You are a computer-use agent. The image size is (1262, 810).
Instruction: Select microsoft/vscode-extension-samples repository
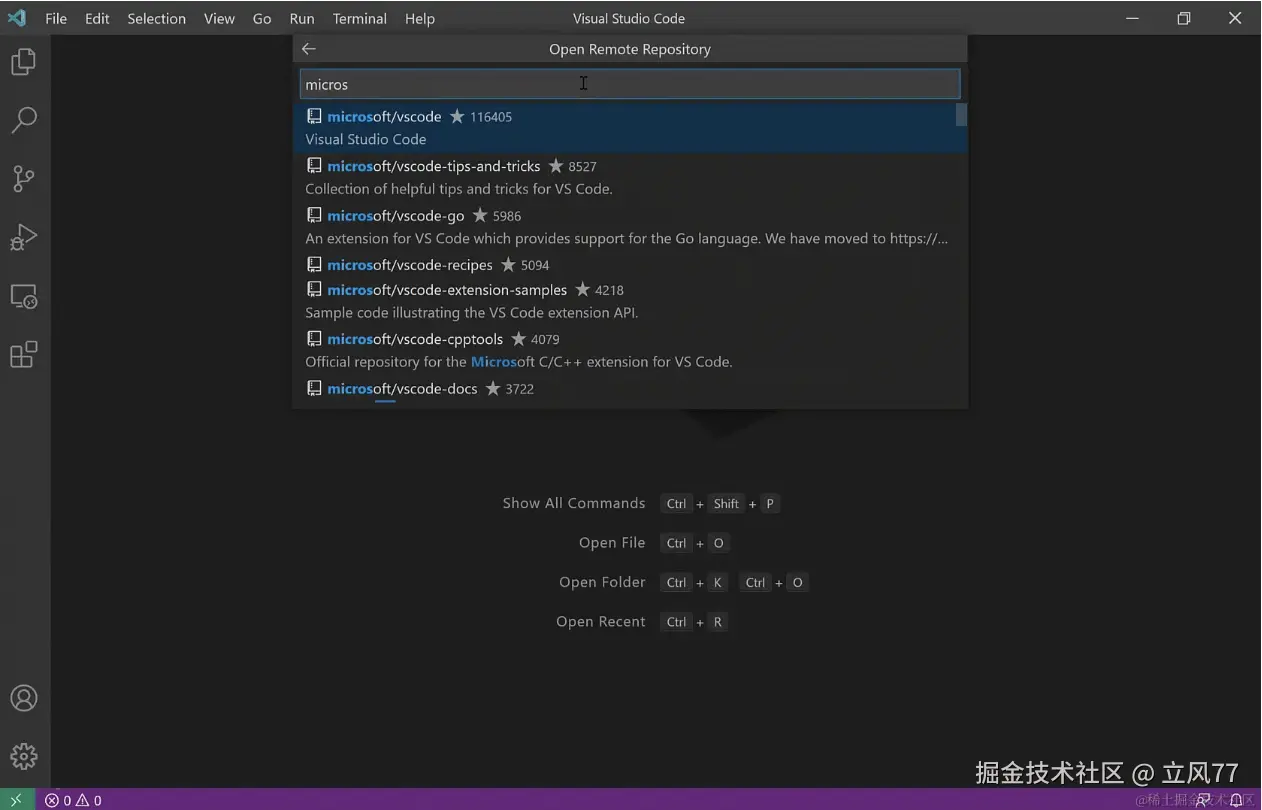pos(630,301)
